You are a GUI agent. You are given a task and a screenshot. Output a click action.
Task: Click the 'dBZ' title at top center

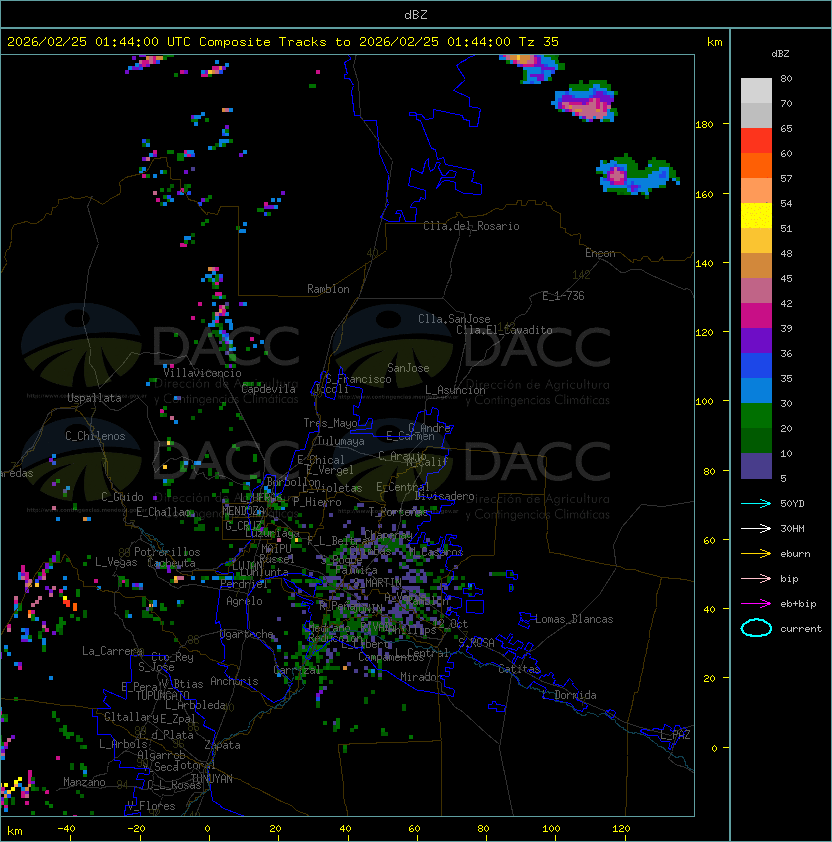416,14
